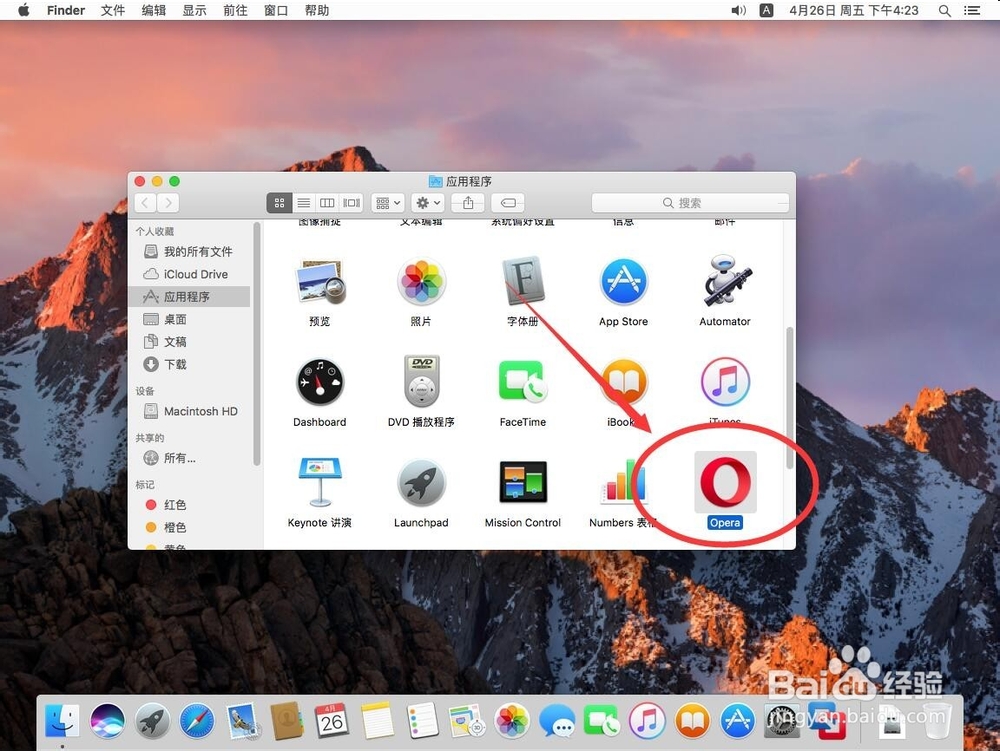Switch to icon view in Finder toolbar
1000x751 pixels.
[279, 203]
